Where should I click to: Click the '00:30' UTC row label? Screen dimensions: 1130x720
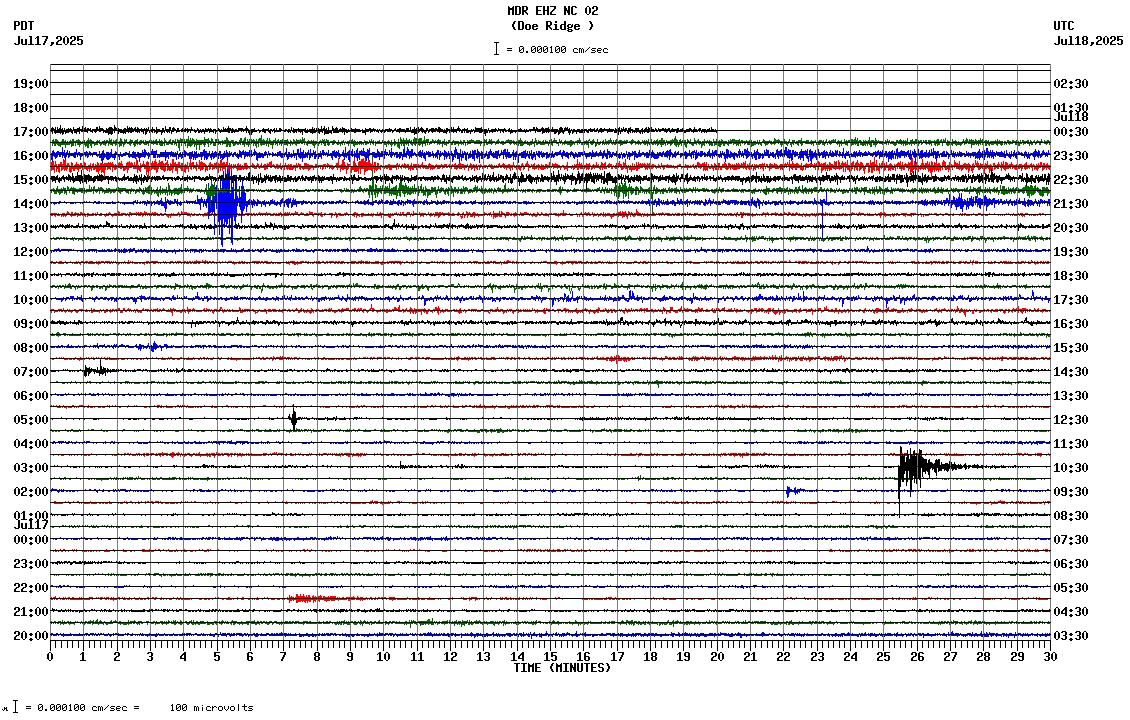(1071, 132)
